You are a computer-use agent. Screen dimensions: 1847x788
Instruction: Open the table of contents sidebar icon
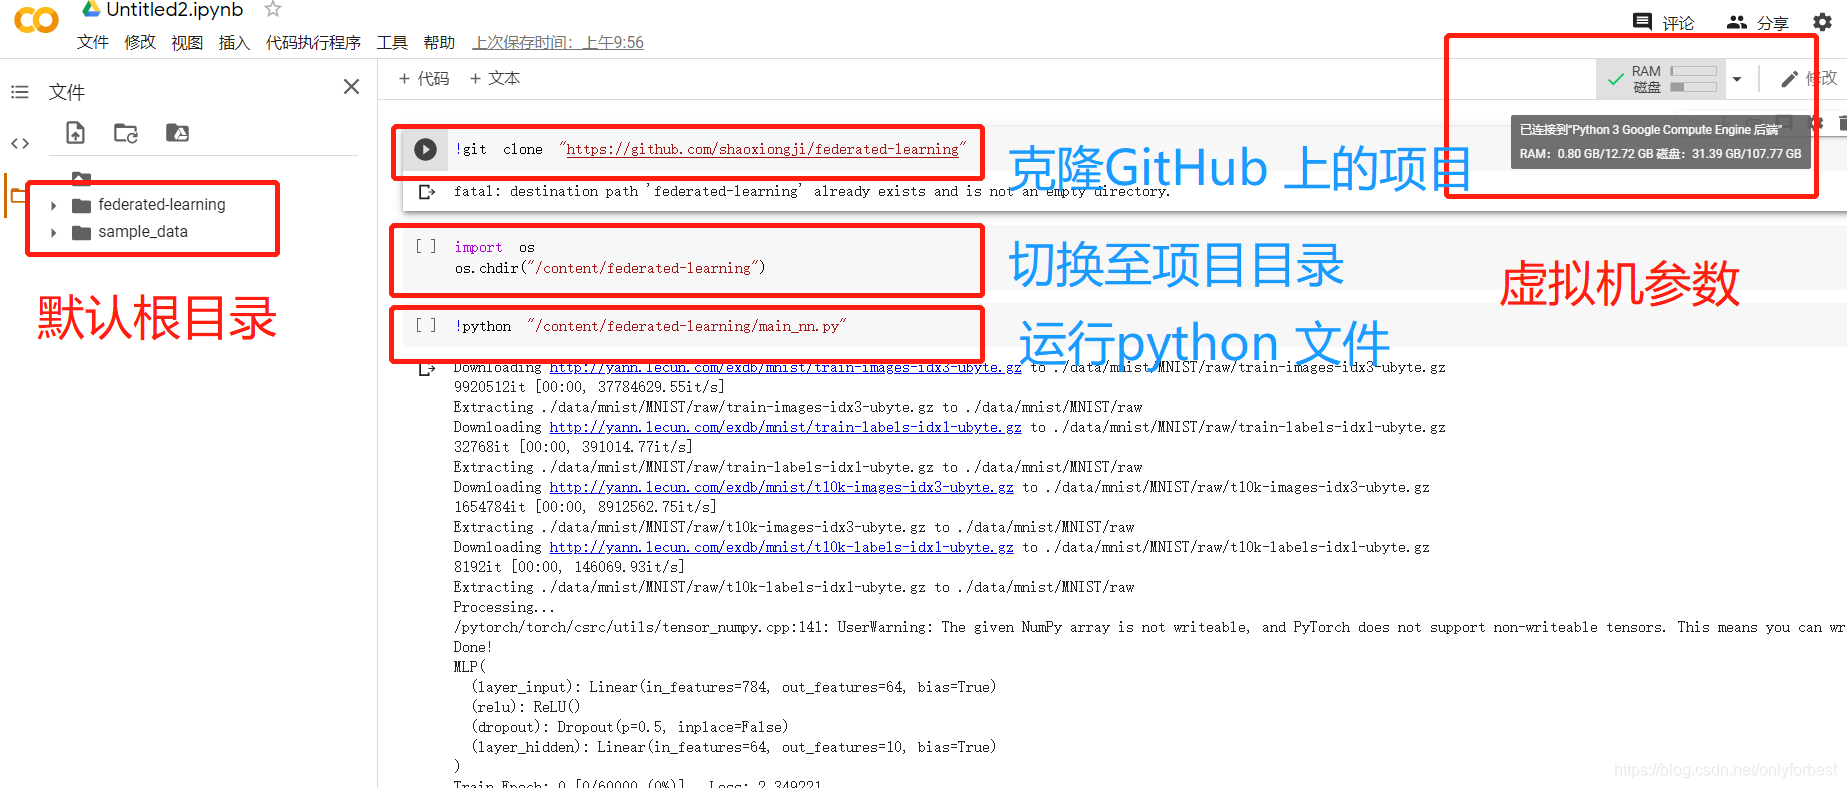tap(20, 92)
